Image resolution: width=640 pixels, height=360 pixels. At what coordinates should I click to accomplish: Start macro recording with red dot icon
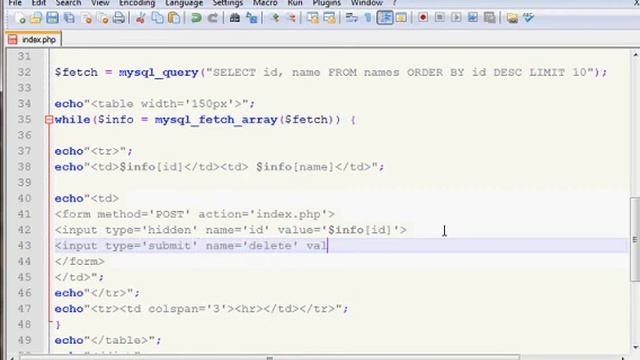click(x=423, y=18)
